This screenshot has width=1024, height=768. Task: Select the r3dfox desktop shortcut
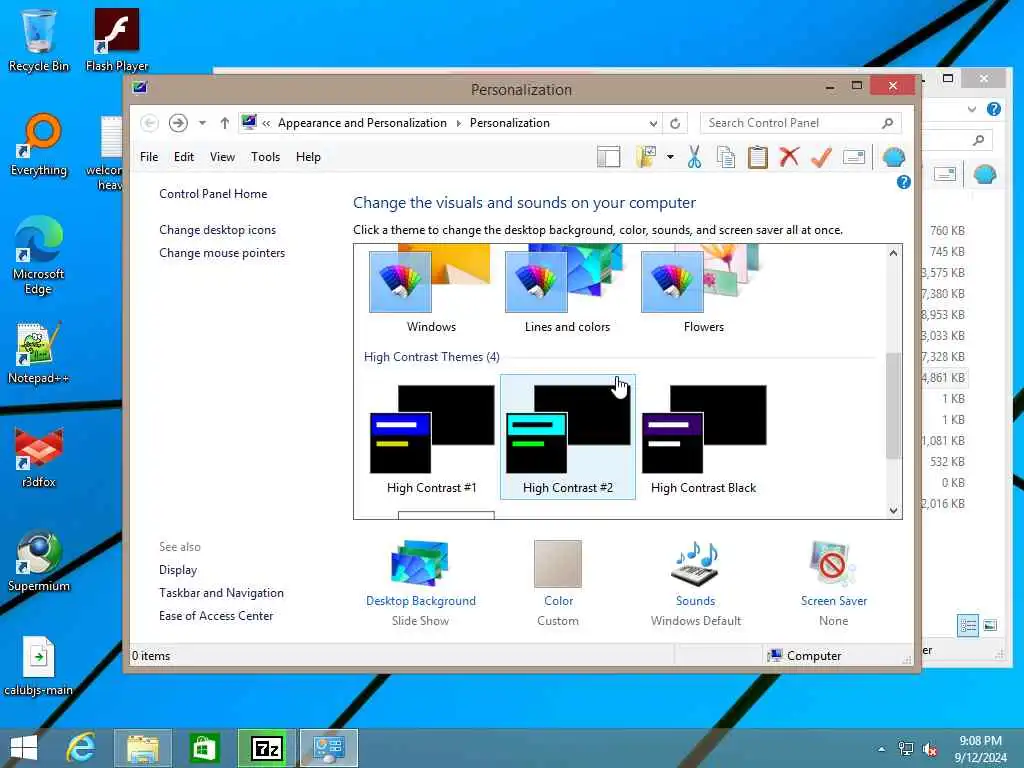pos(39,457)
